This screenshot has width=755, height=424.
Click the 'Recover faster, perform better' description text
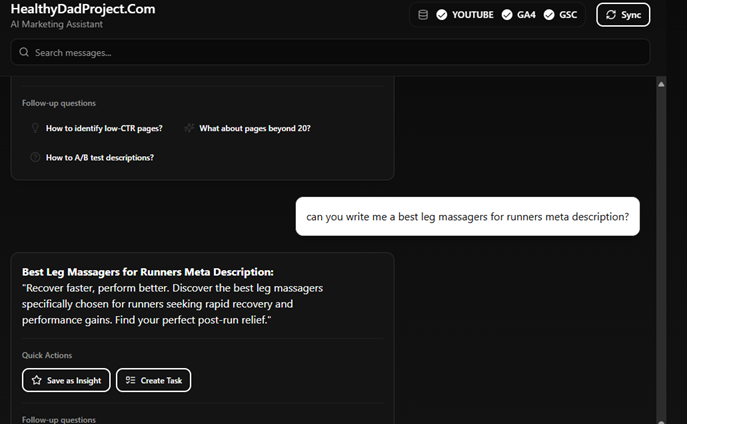pos(172,304)
